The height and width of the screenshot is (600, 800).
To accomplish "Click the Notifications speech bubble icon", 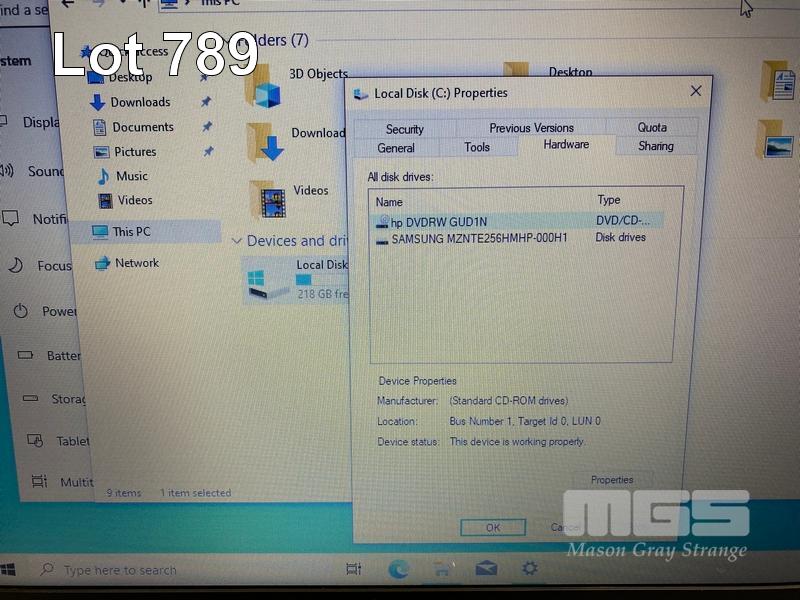I will [x=10, y=218].
